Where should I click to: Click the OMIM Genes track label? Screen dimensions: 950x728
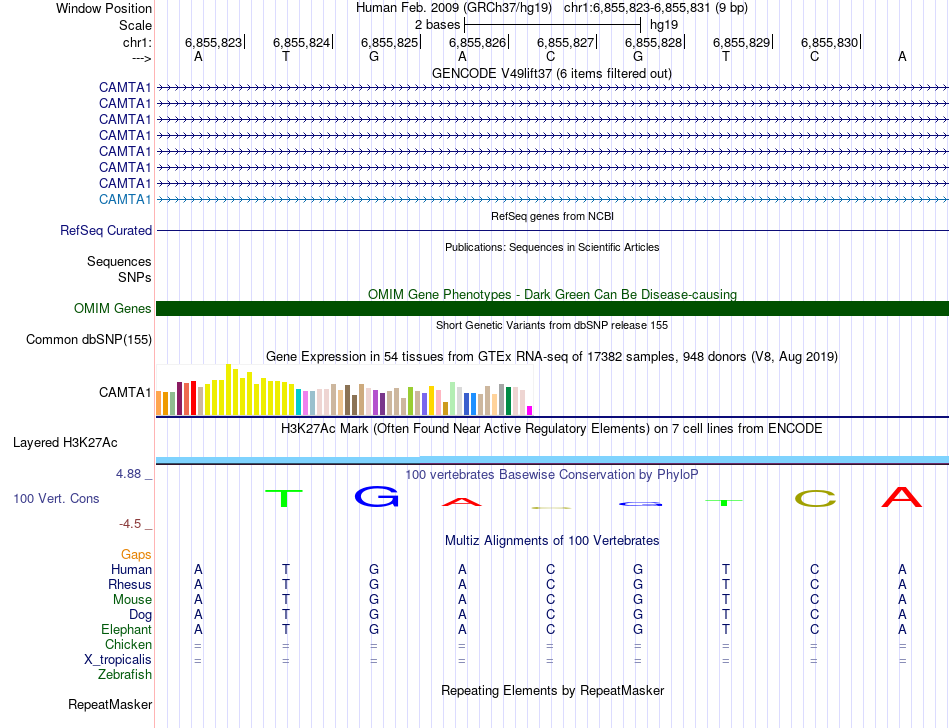click(x=112, y=309)
